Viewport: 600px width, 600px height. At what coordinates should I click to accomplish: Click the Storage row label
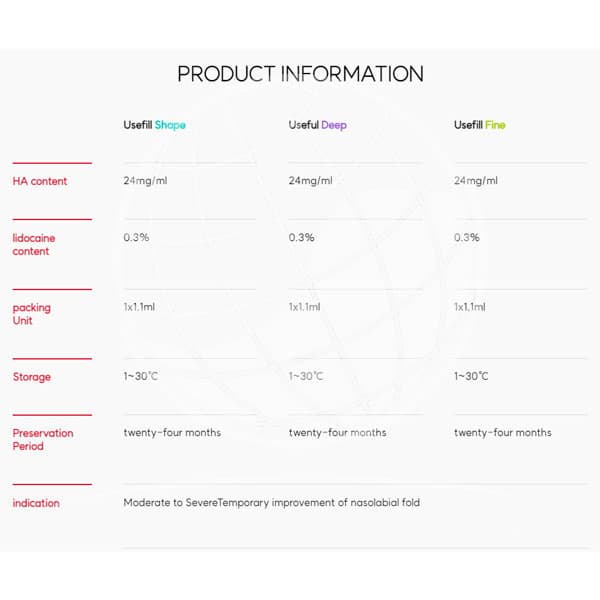tap(32, 377)
